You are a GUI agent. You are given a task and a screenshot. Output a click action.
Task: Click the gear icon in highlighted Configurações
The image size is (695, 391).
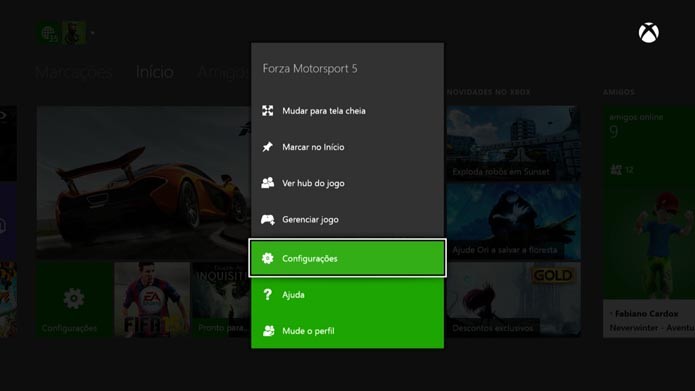pos(267,258)
